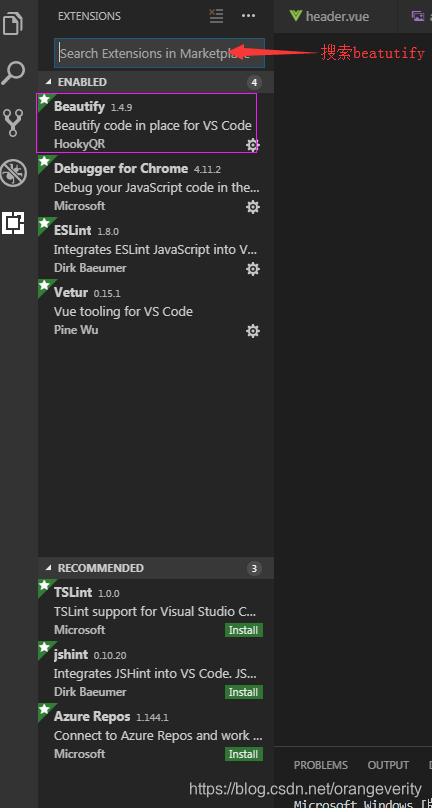This screenshot has height=808, width=432.
Task: Open the Debug view icon
Action: pos(13,173)
